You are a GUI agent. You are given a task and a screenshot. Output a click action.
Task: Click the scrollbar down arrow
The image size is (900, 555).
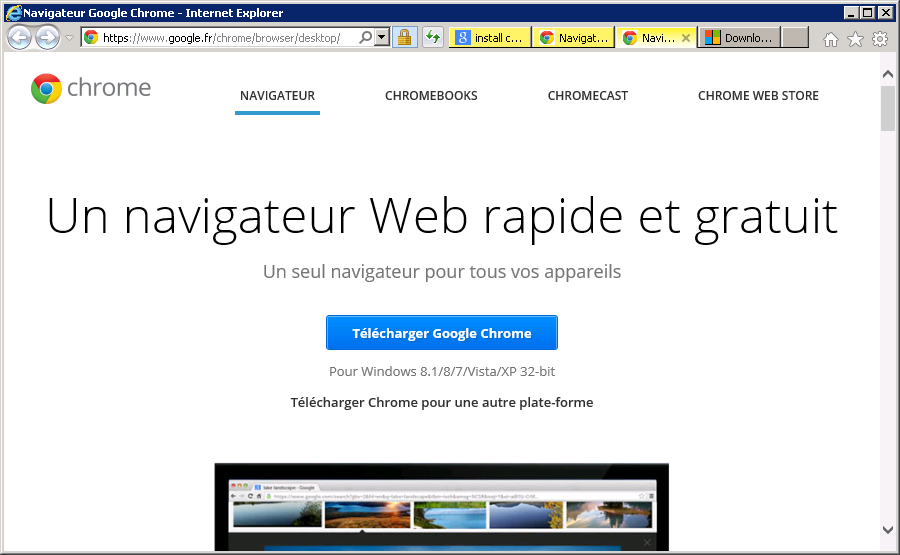(x=888, y=530)
